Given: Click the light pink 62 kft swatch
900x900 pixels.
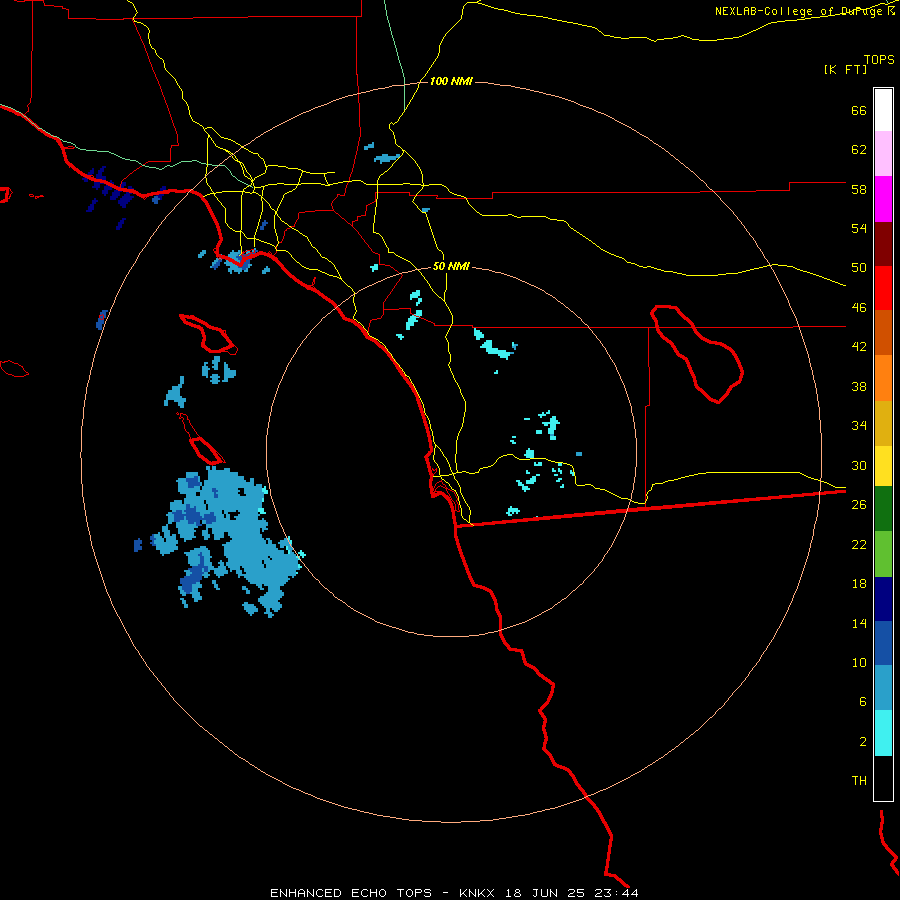Looking at the screenshot, I should click(883, 154).
